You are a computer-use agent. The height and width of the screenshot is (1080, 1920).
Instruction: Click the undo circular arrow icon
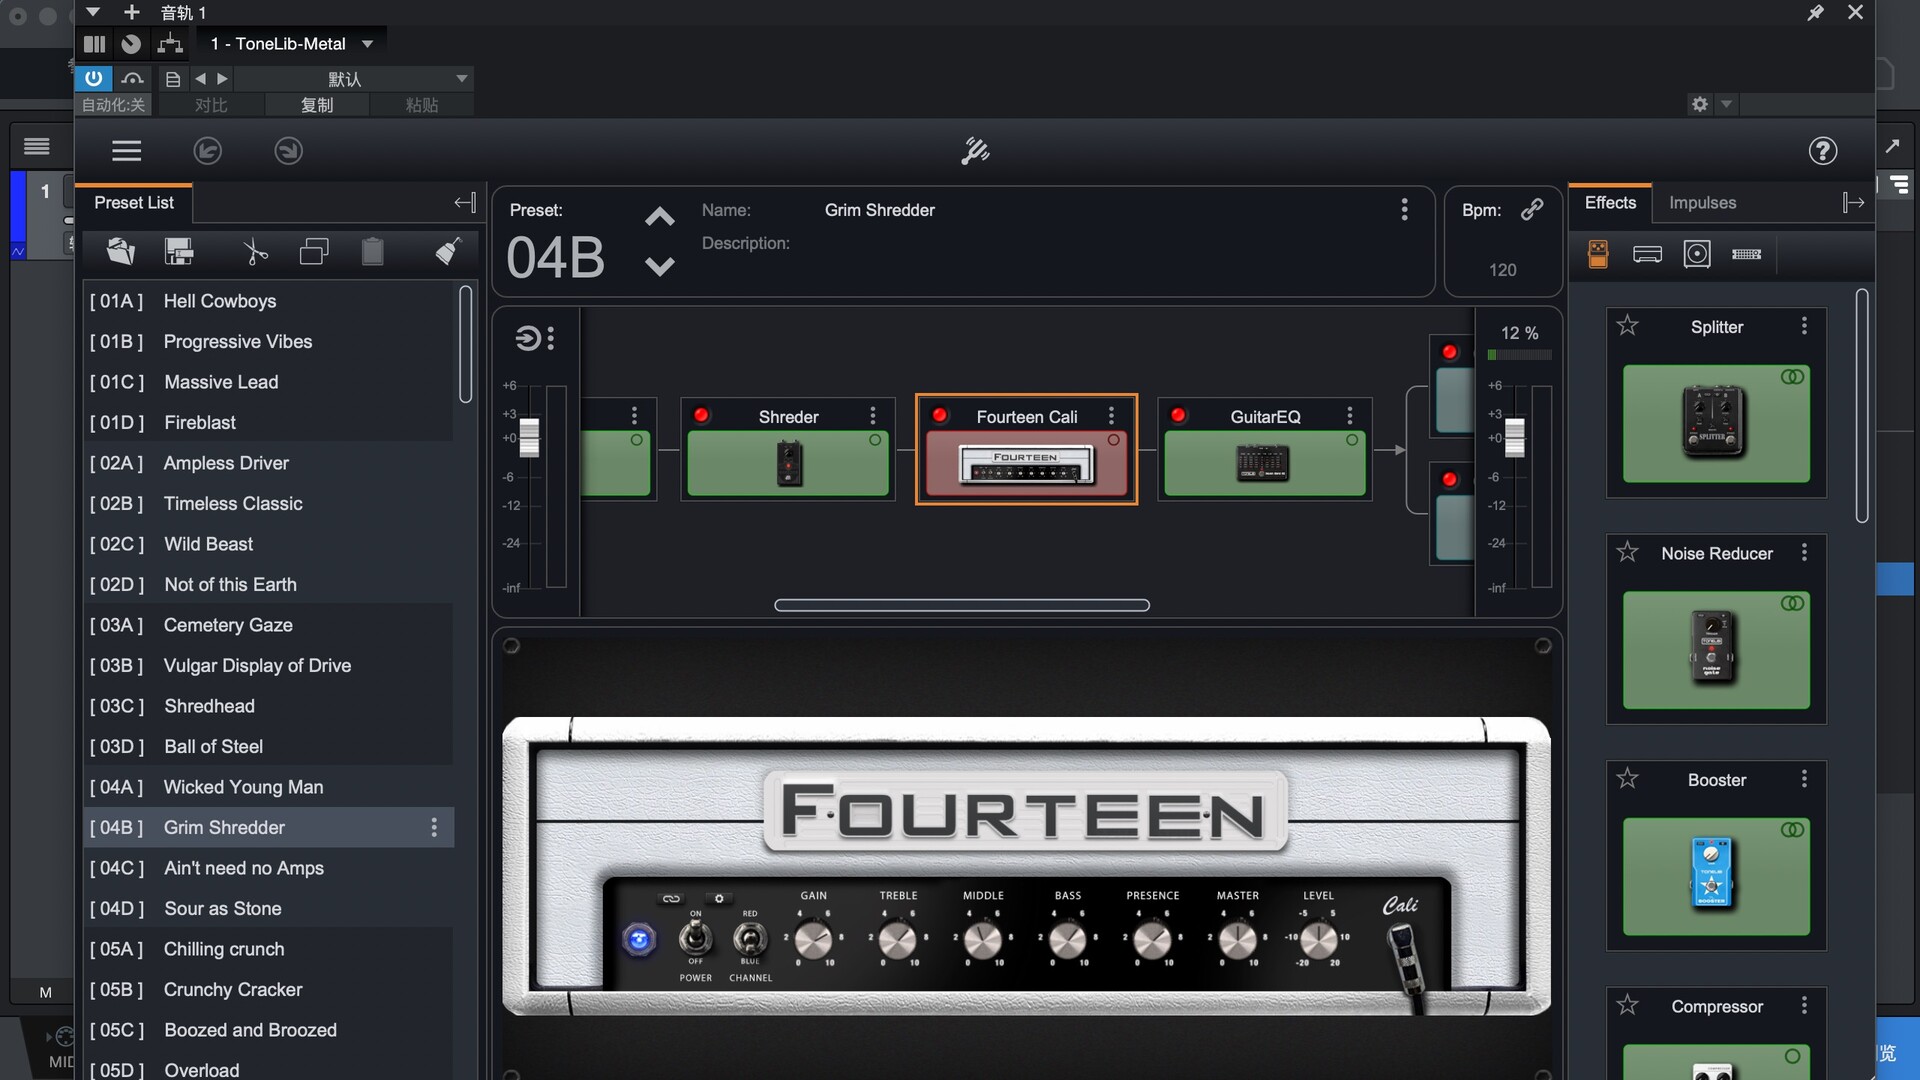pyautogui.click(x=207, y=150)
